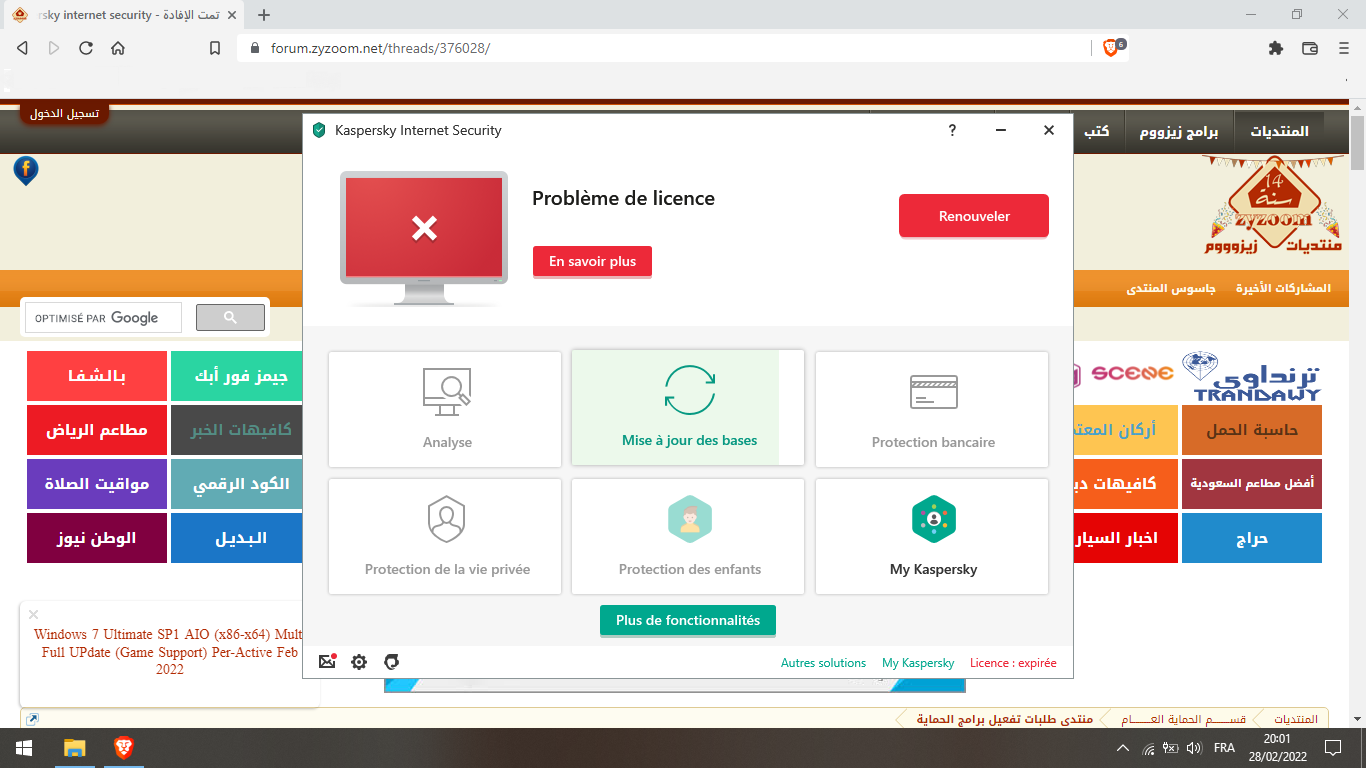The image size is (1366, 768).
Task: Launch Mise à jour des bases
Action: coord(688,407)
